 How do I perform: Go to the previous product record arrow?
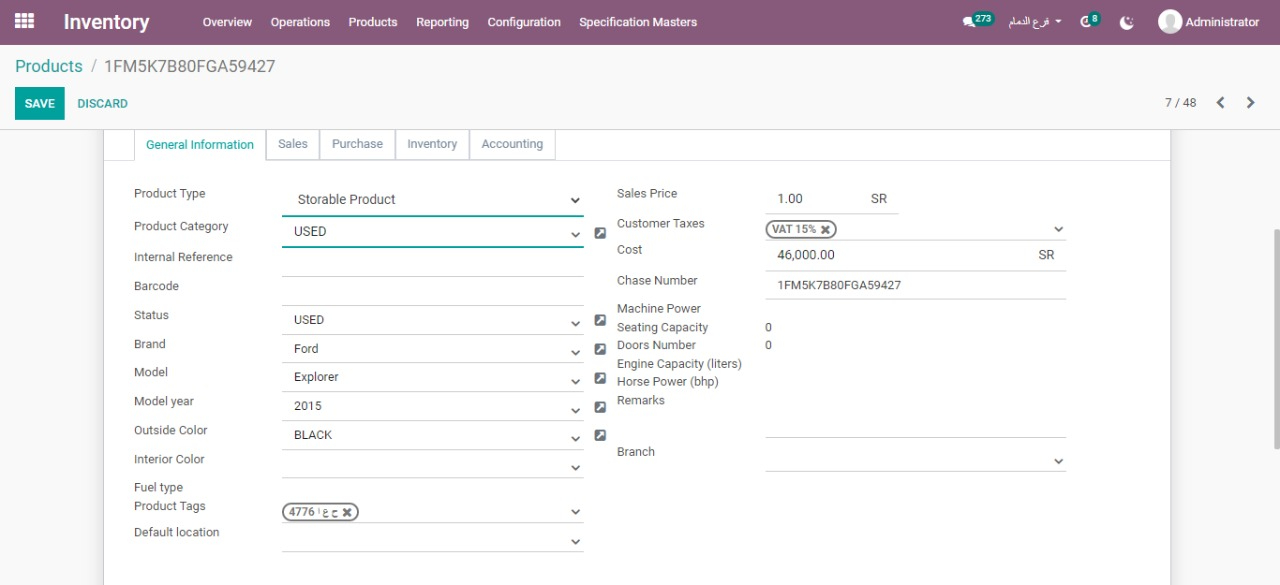pyautogui.click(x=1220, y=103)
